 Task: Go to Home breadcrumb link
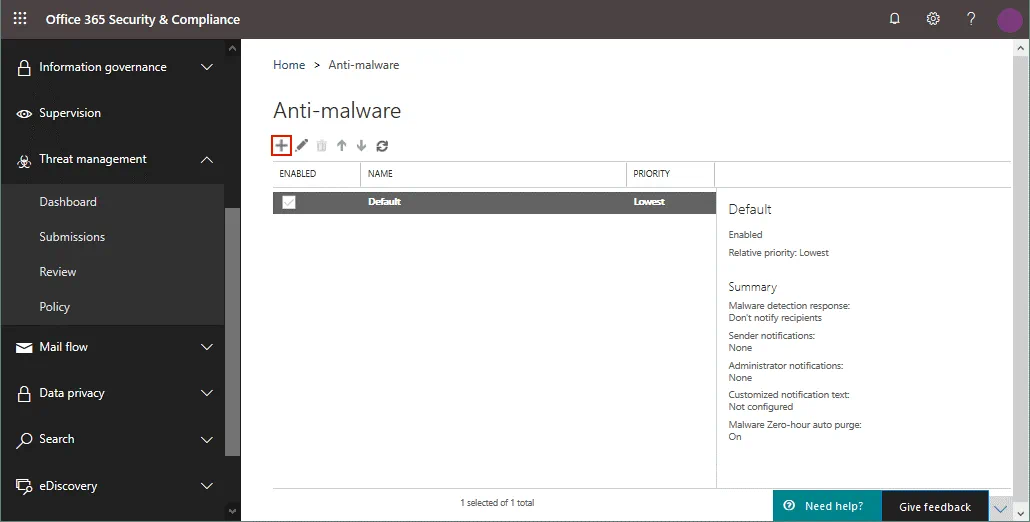[289, 65]
